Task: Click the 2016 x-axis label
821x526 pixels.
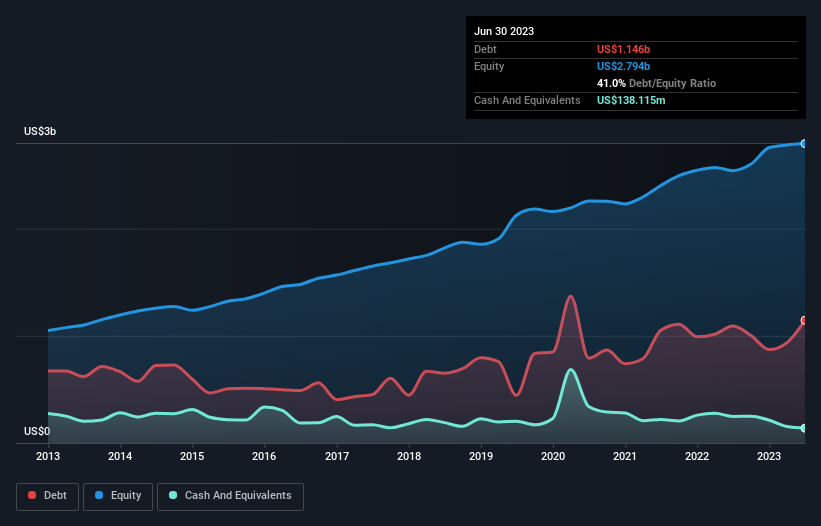Action: [264, 456]
